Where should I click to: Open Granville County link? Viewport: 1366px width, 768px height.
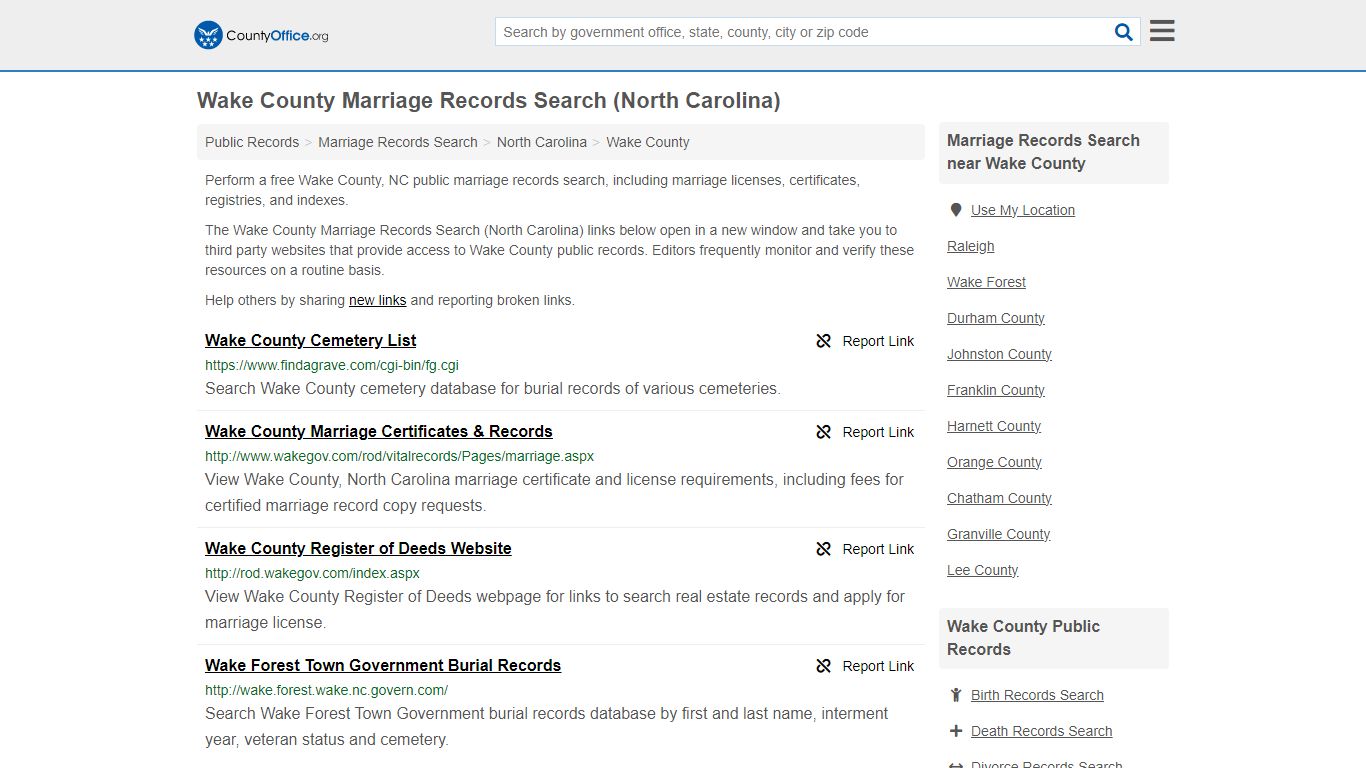(x=999, y=534)
